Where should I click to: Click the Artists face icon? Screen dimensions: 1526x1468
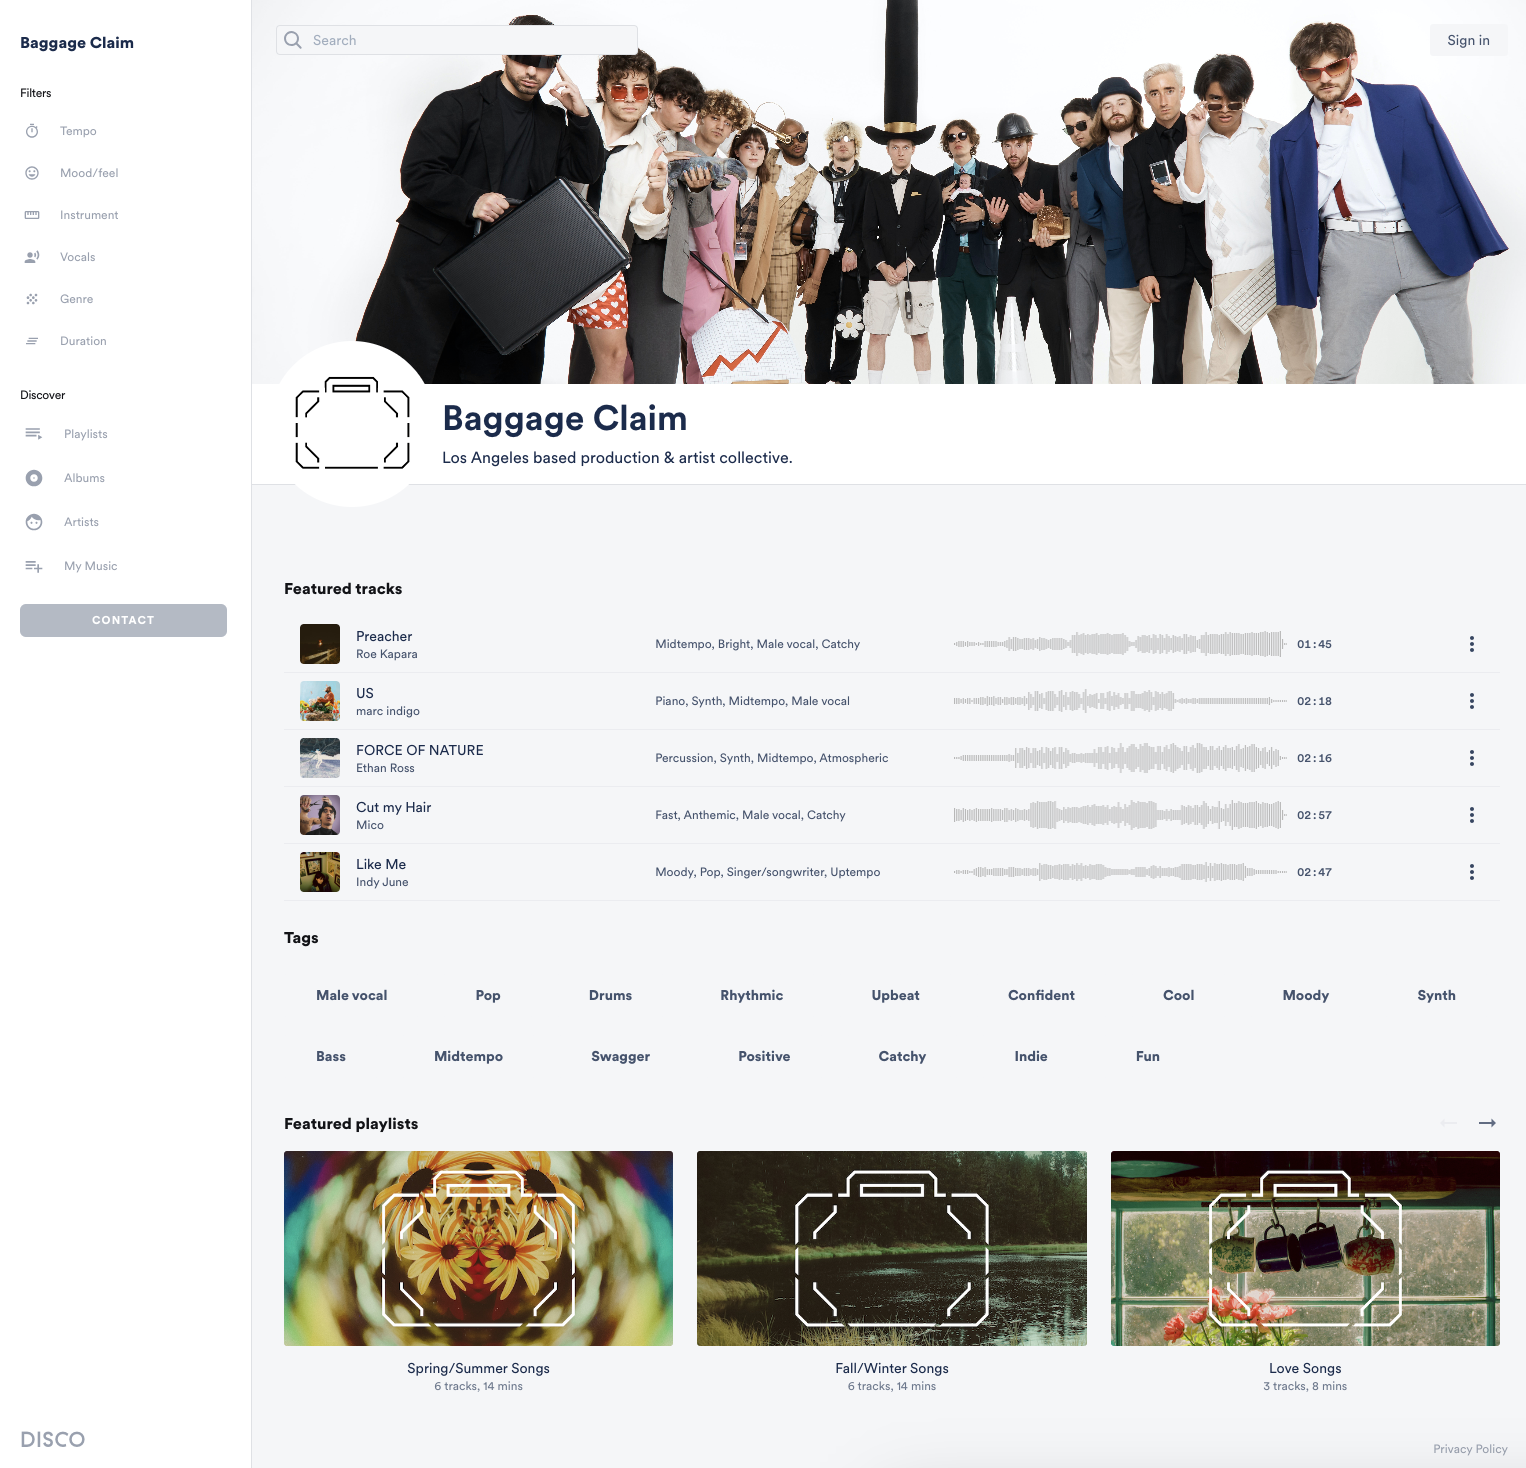34,522
